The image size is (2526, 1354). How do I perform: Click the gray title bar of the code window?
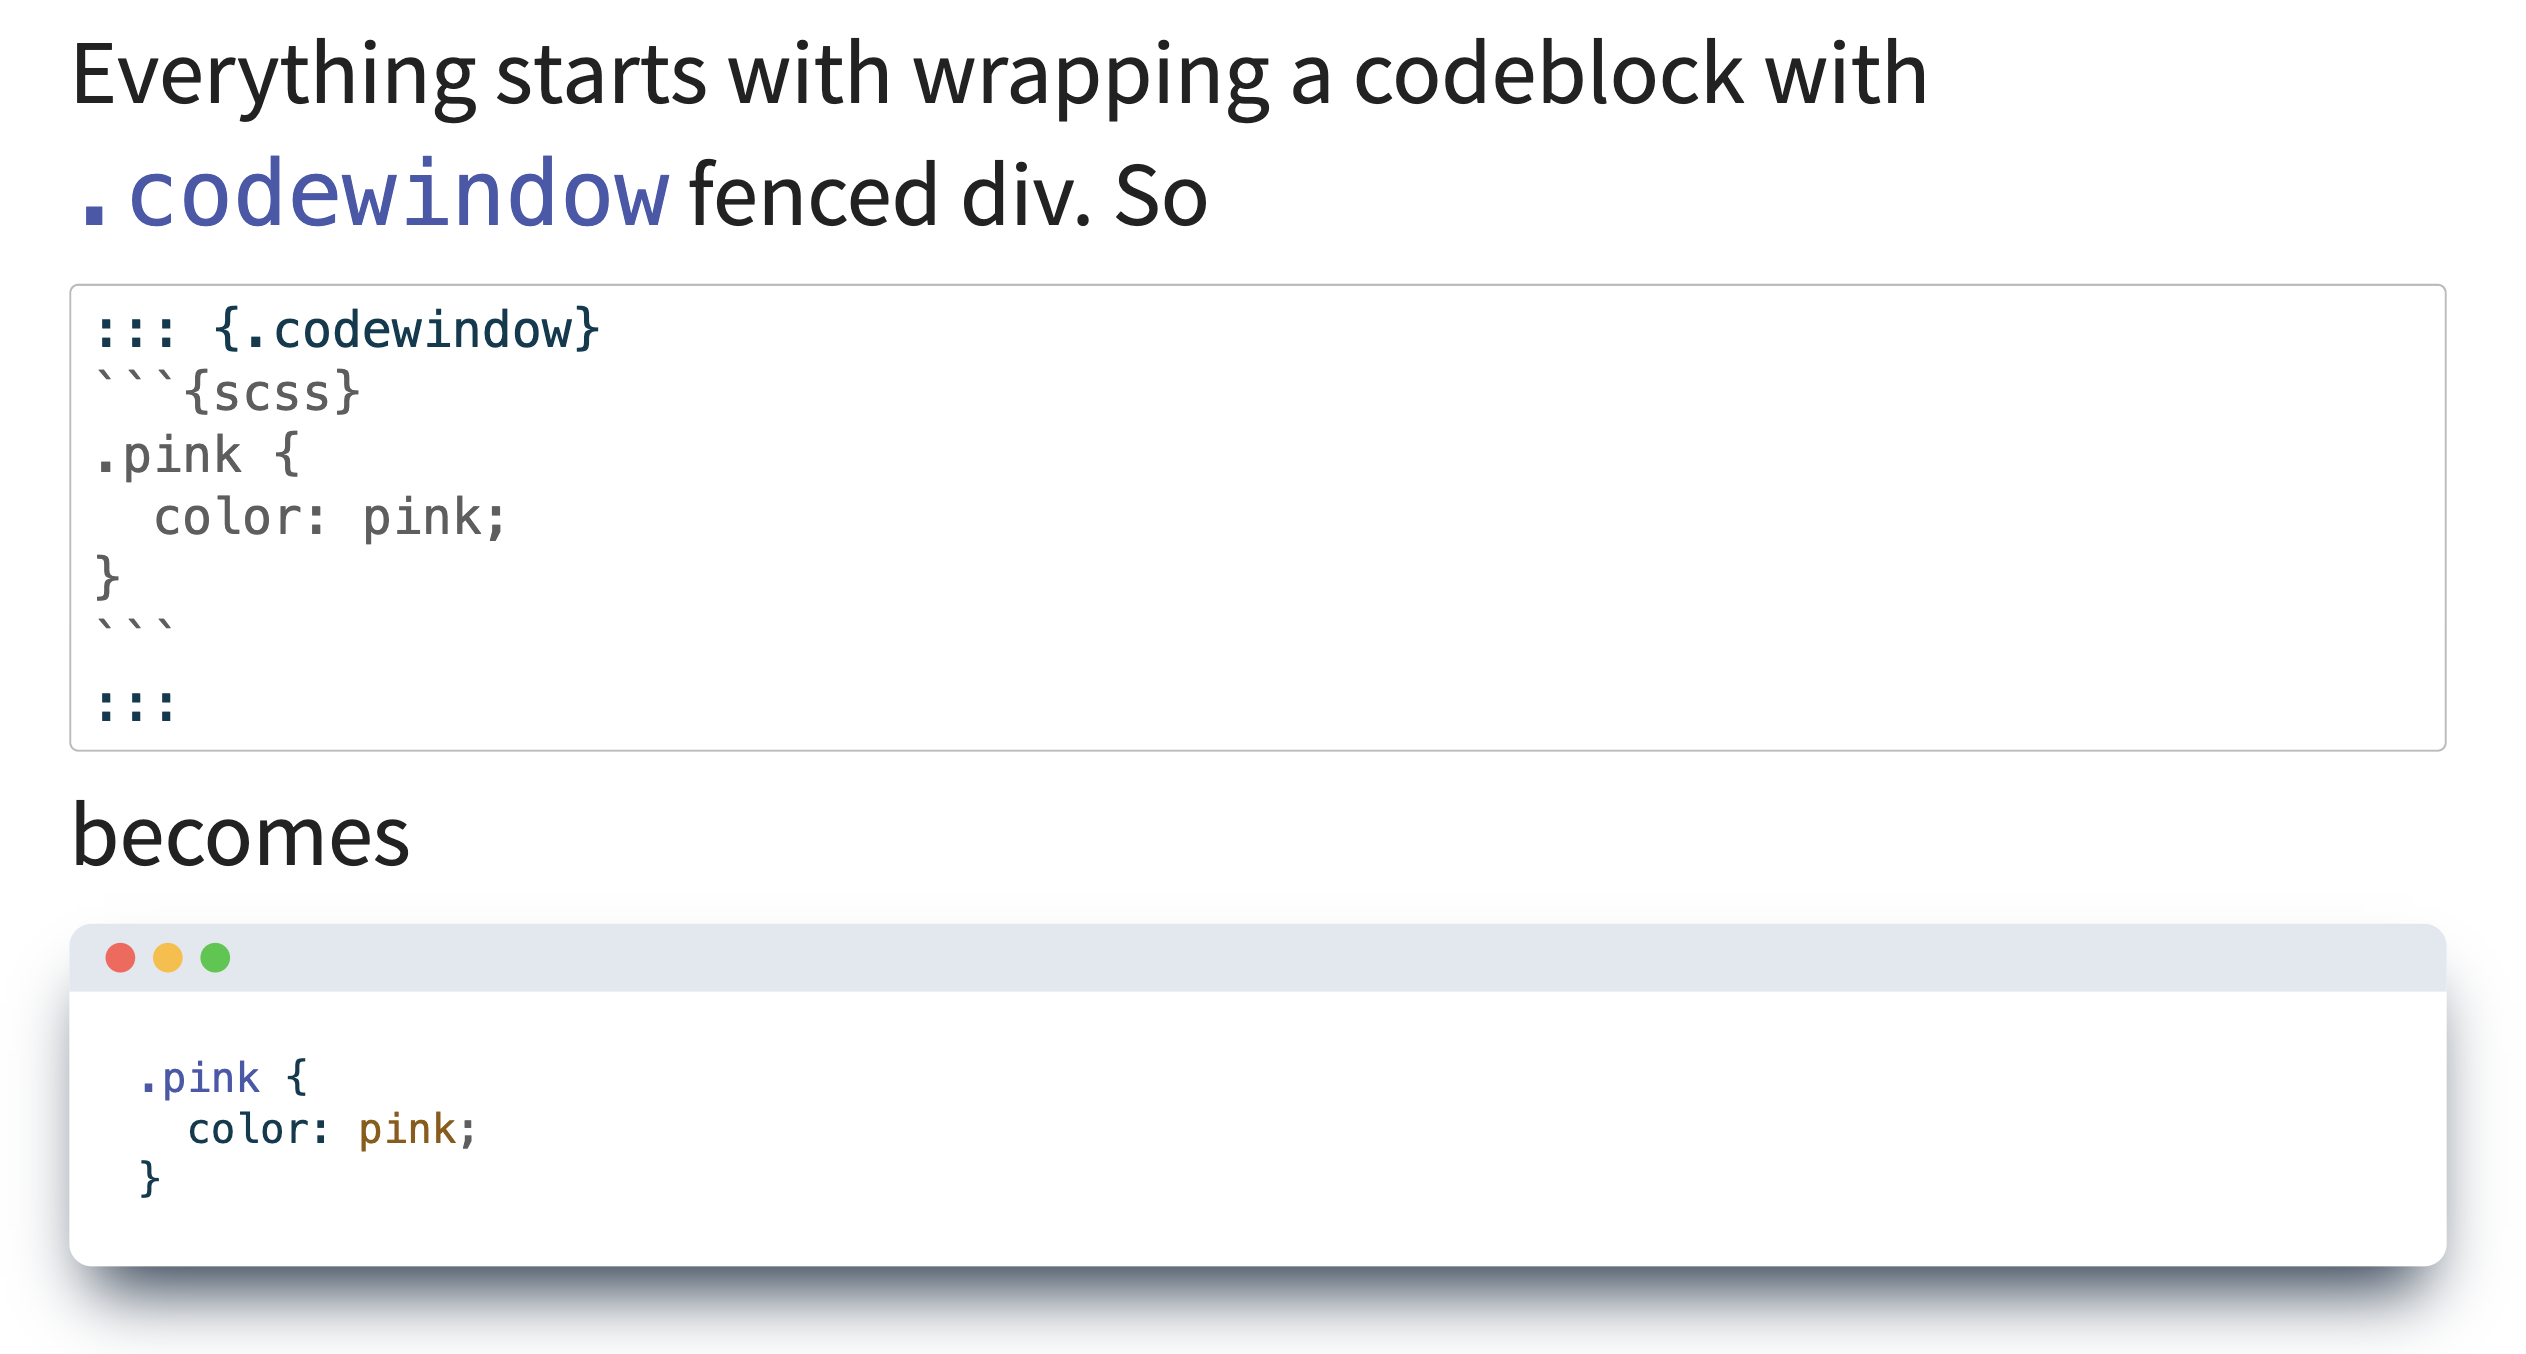coord(1200,958)
